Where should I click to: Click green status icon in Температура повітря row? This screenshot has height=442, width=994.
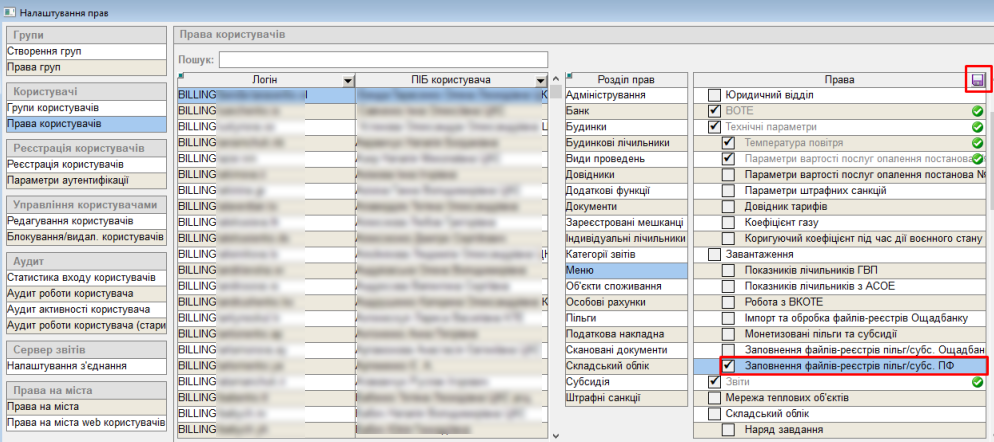coord(977,143)
